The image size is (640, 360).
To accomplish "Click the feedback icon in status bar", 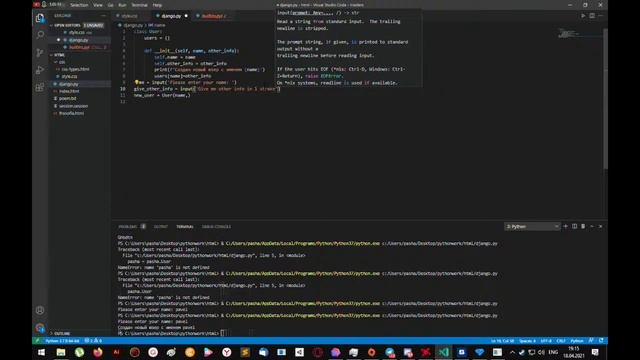I will coord(591,340).
